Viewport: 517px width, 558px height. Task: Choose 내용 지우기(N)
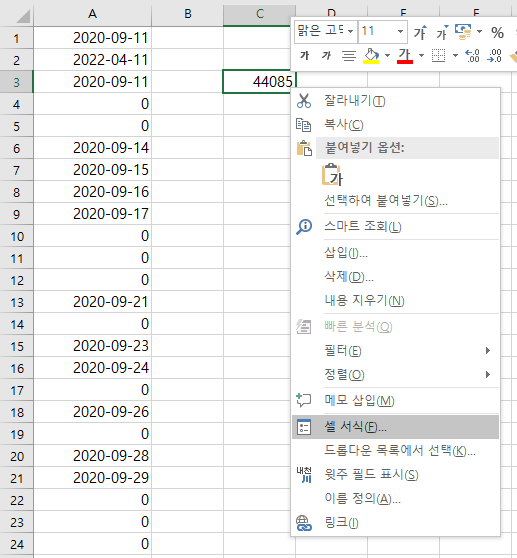tap(396, 301)
